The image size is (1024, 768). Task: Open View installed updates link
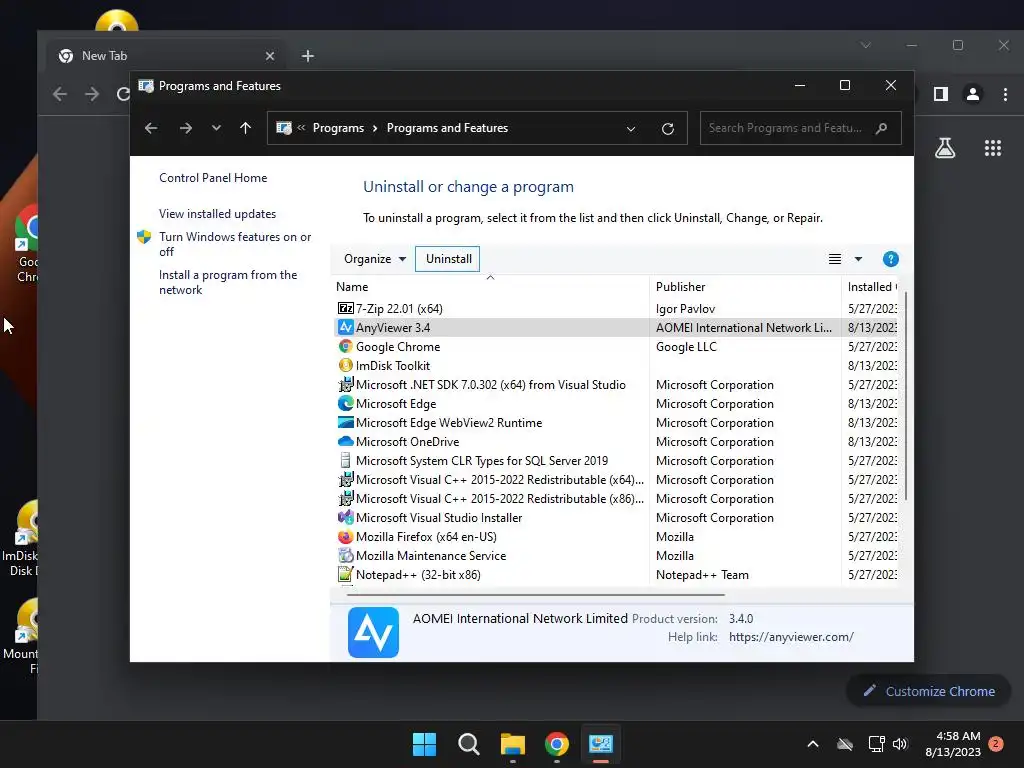point(217,214)
